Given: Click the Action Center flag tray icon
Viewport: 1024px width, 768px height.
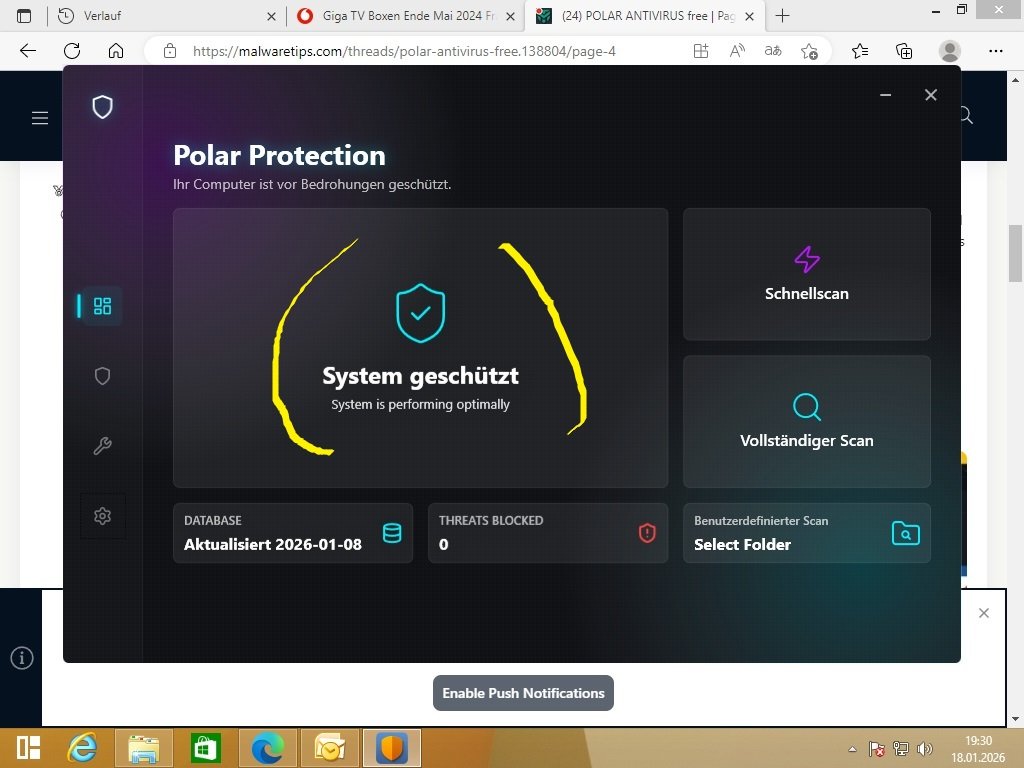Looking at the screenshot, I should (x=876, y=749).
